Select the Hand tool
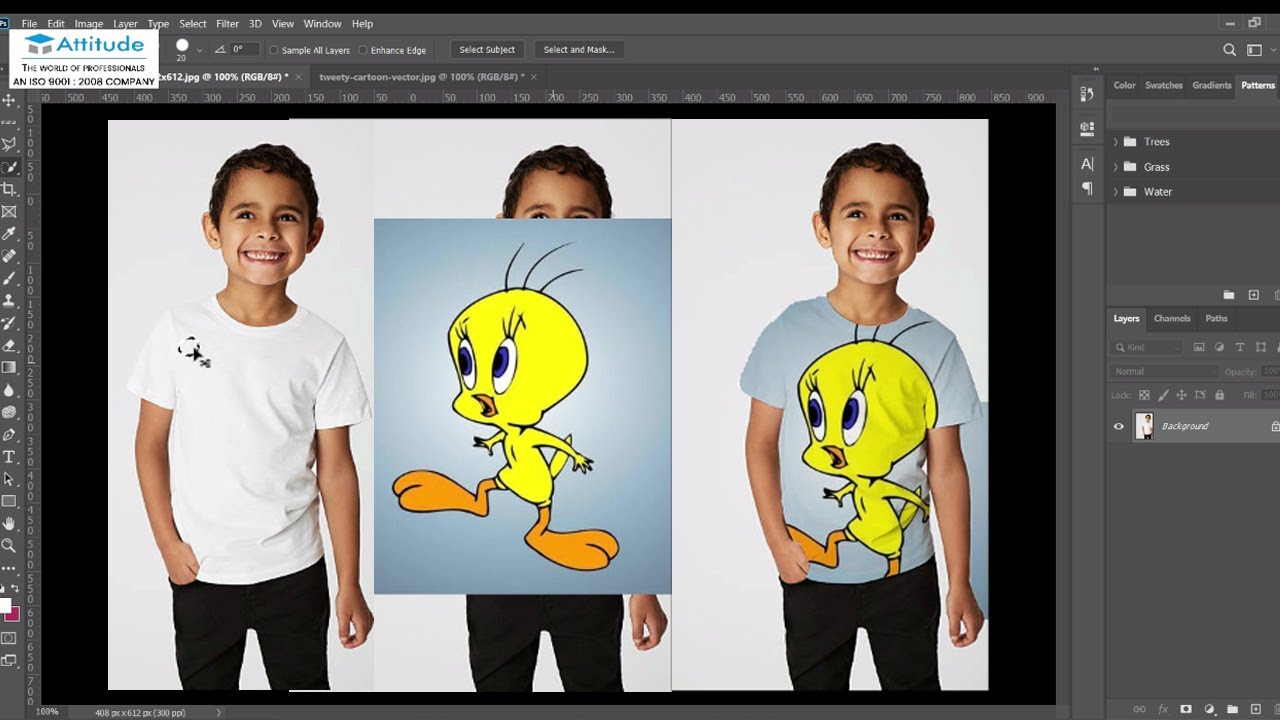Screen dimensions: 1280x720 pos(9,523)
